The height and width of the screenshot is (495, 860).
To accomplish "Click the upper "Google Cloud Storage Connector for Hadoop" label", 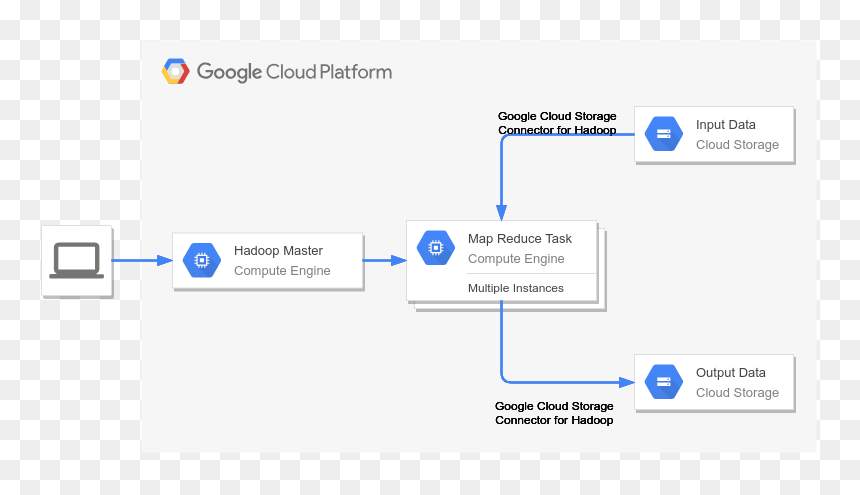I will (x=557, y=123).
